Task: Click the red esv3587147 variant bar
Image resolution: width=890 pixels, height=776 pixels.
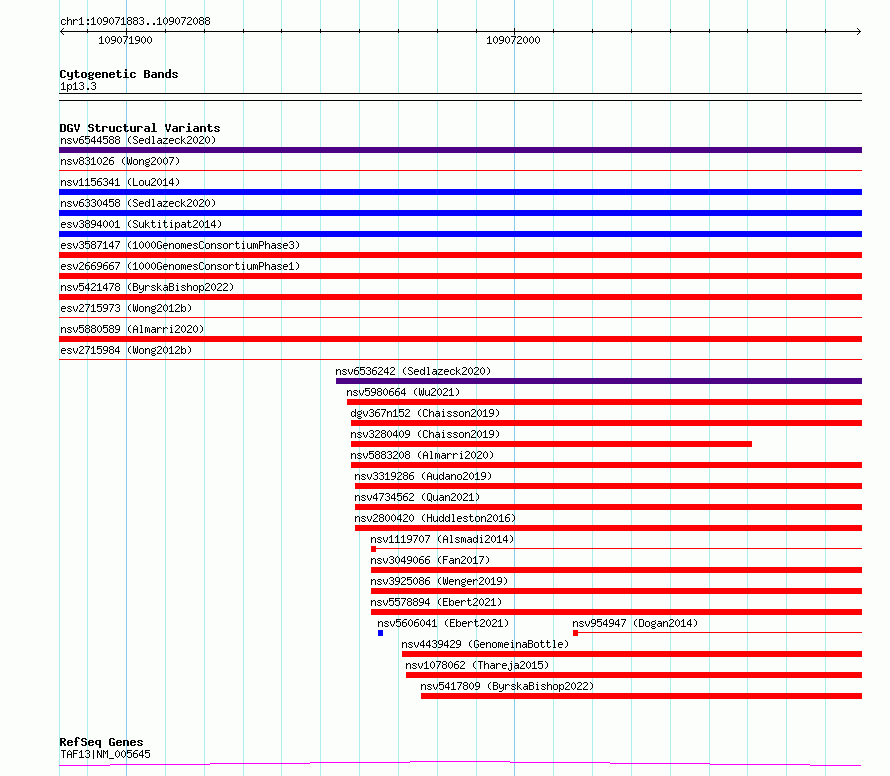Action: pyautogui.click(x=460, y=255)
